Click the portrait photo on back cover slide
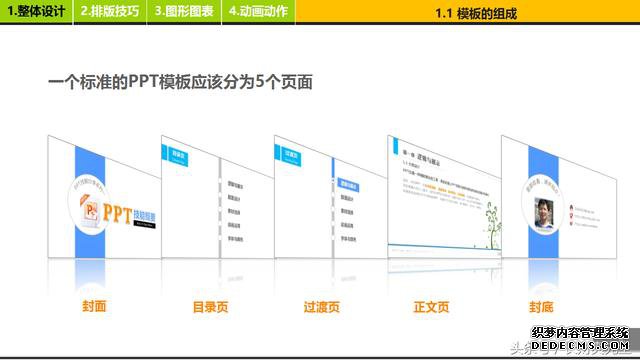The height and width of the screenshot is (360, 640). click(x=544, y=214)
